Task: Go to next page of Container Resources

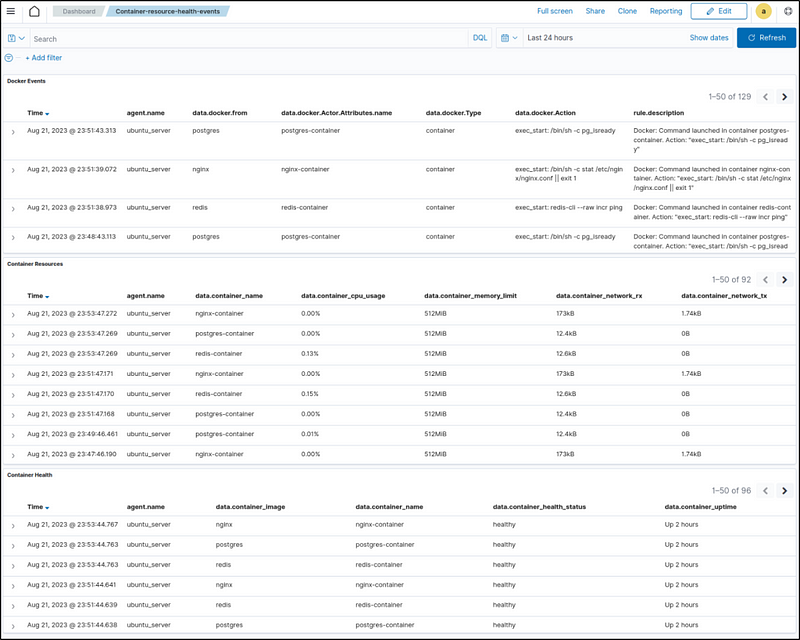Action: click(x=784, y=280)
